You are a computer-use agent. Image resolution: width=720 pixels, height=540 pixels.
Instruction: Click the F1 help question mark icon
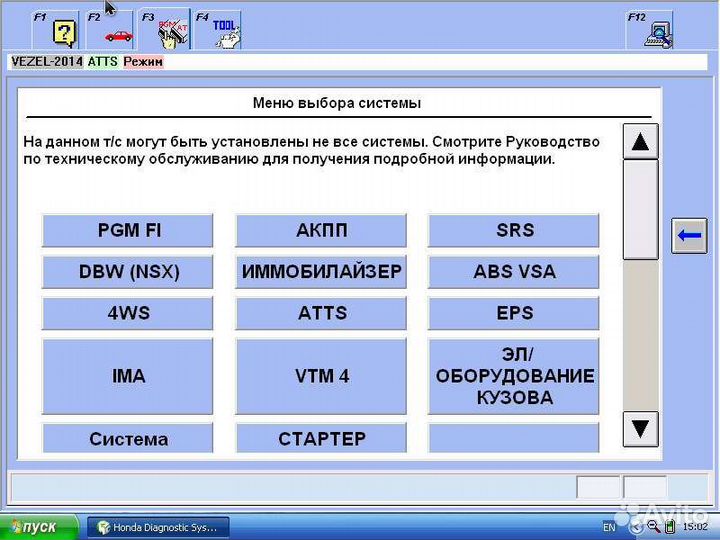click(x=65, y=33)
